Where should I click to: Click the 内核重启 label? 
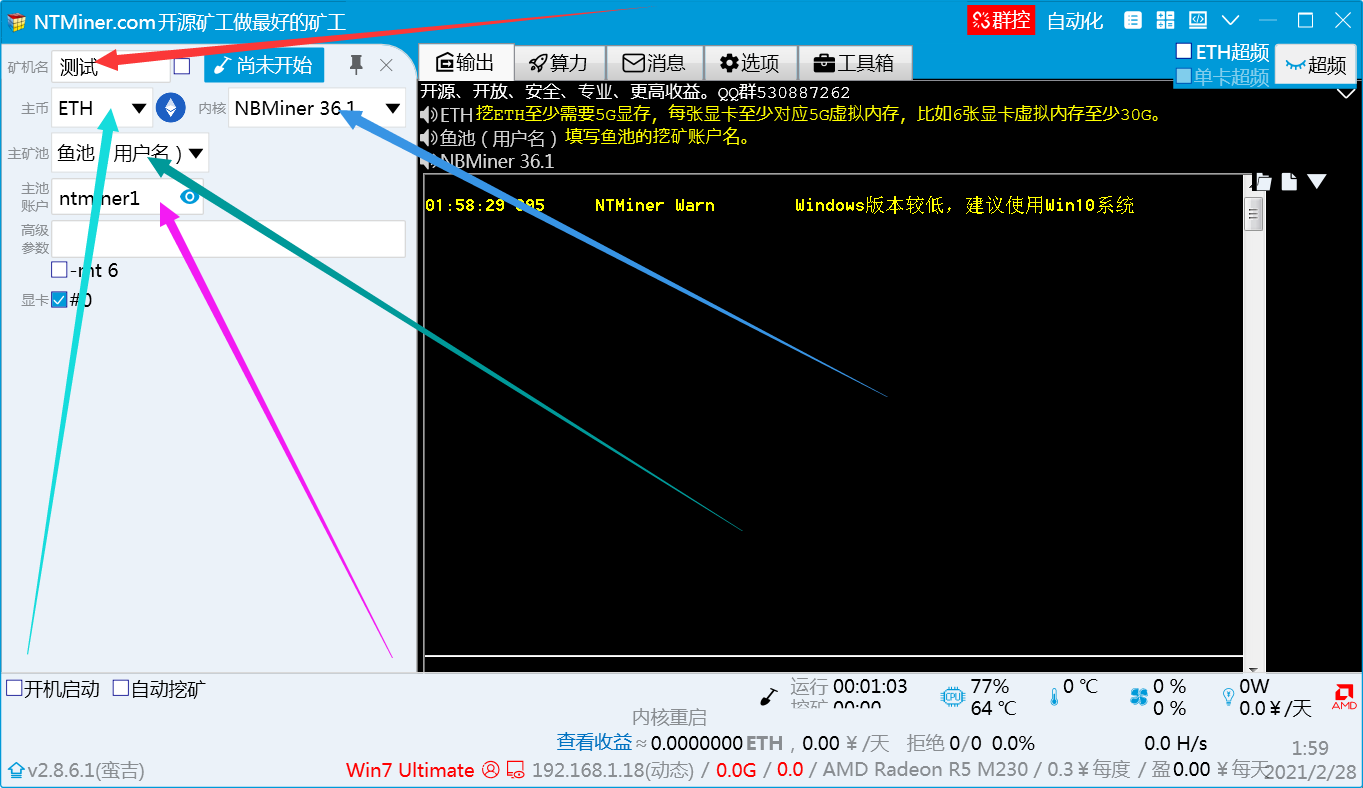tap(669, 717)
